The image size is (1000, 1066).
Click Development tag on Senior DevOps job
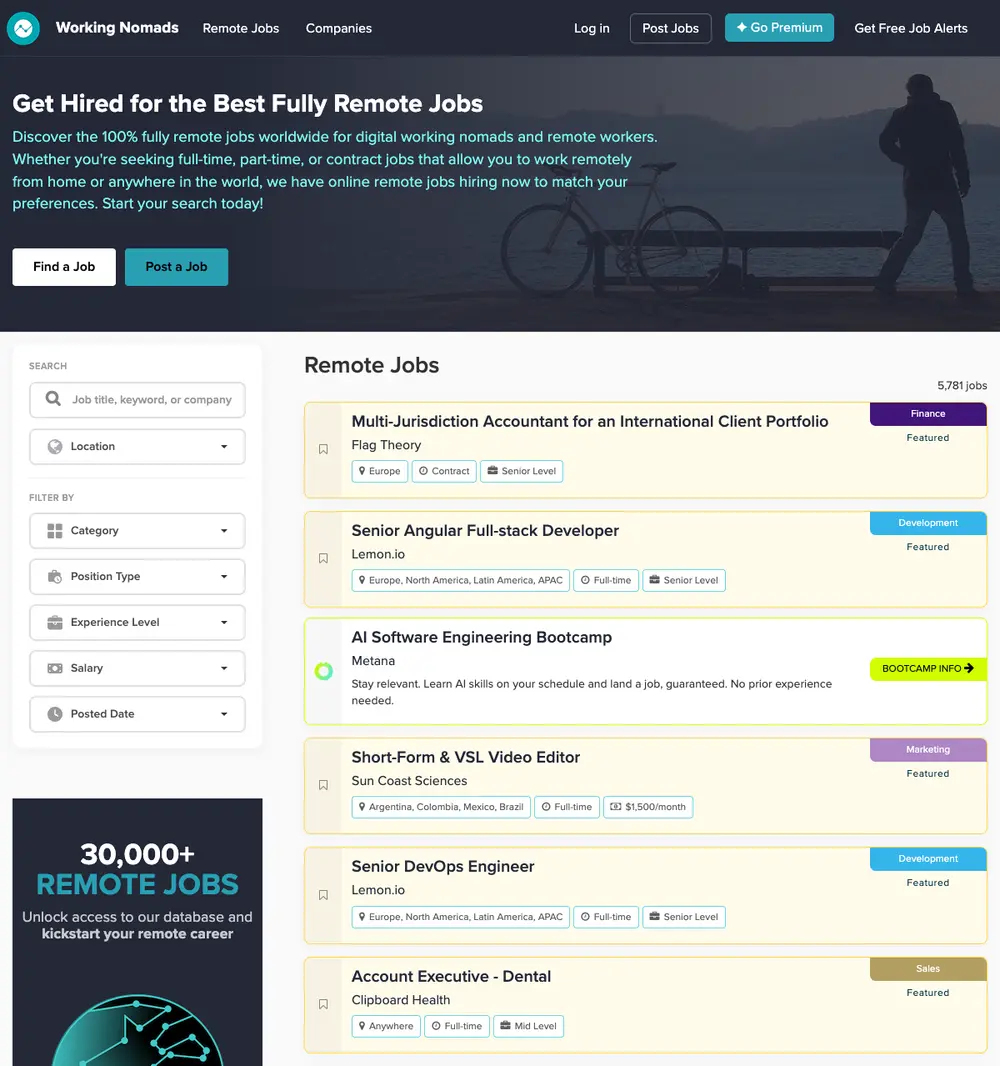pos(928,859)
